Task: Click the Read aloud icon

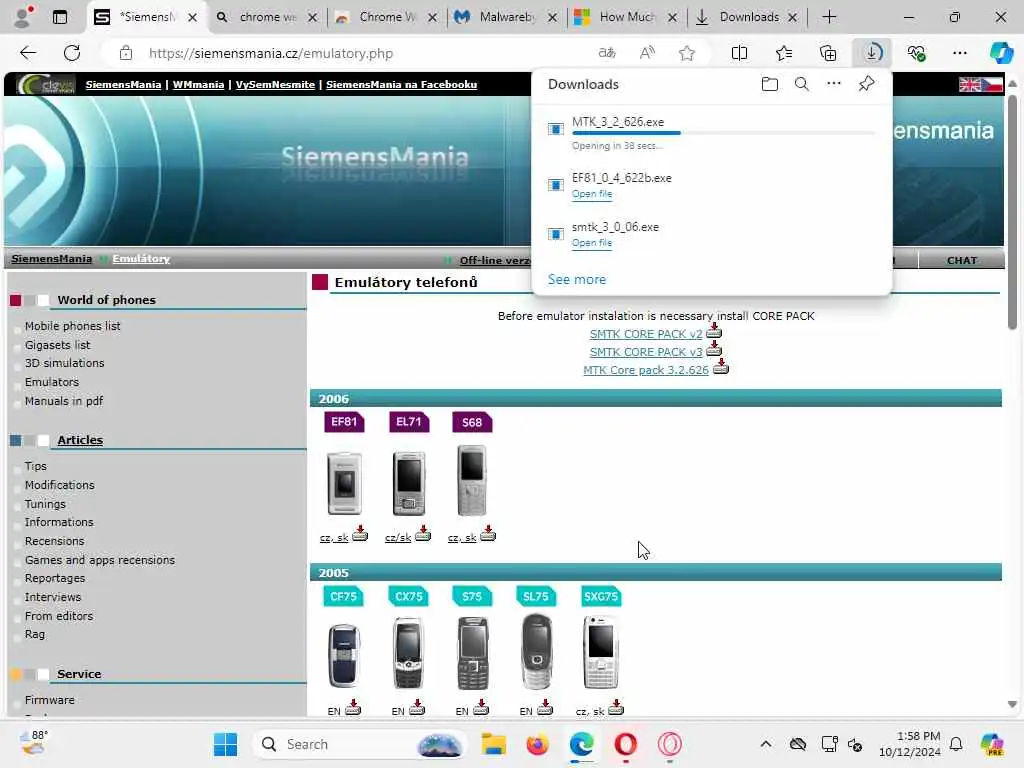Action: (647, 53)
